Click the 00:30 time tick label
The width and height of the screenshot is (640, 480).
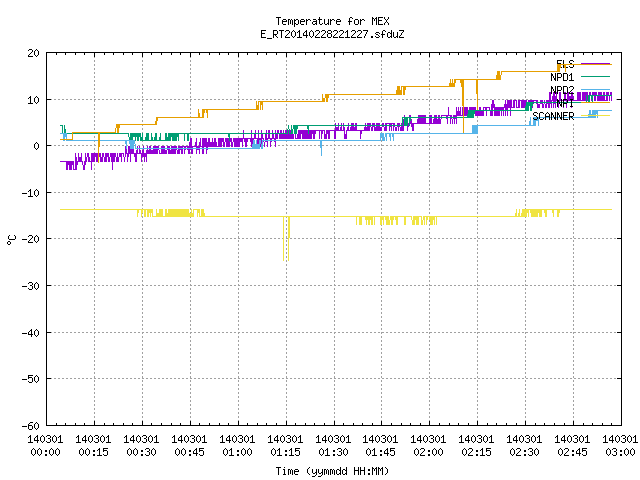(x=141, y=452)
